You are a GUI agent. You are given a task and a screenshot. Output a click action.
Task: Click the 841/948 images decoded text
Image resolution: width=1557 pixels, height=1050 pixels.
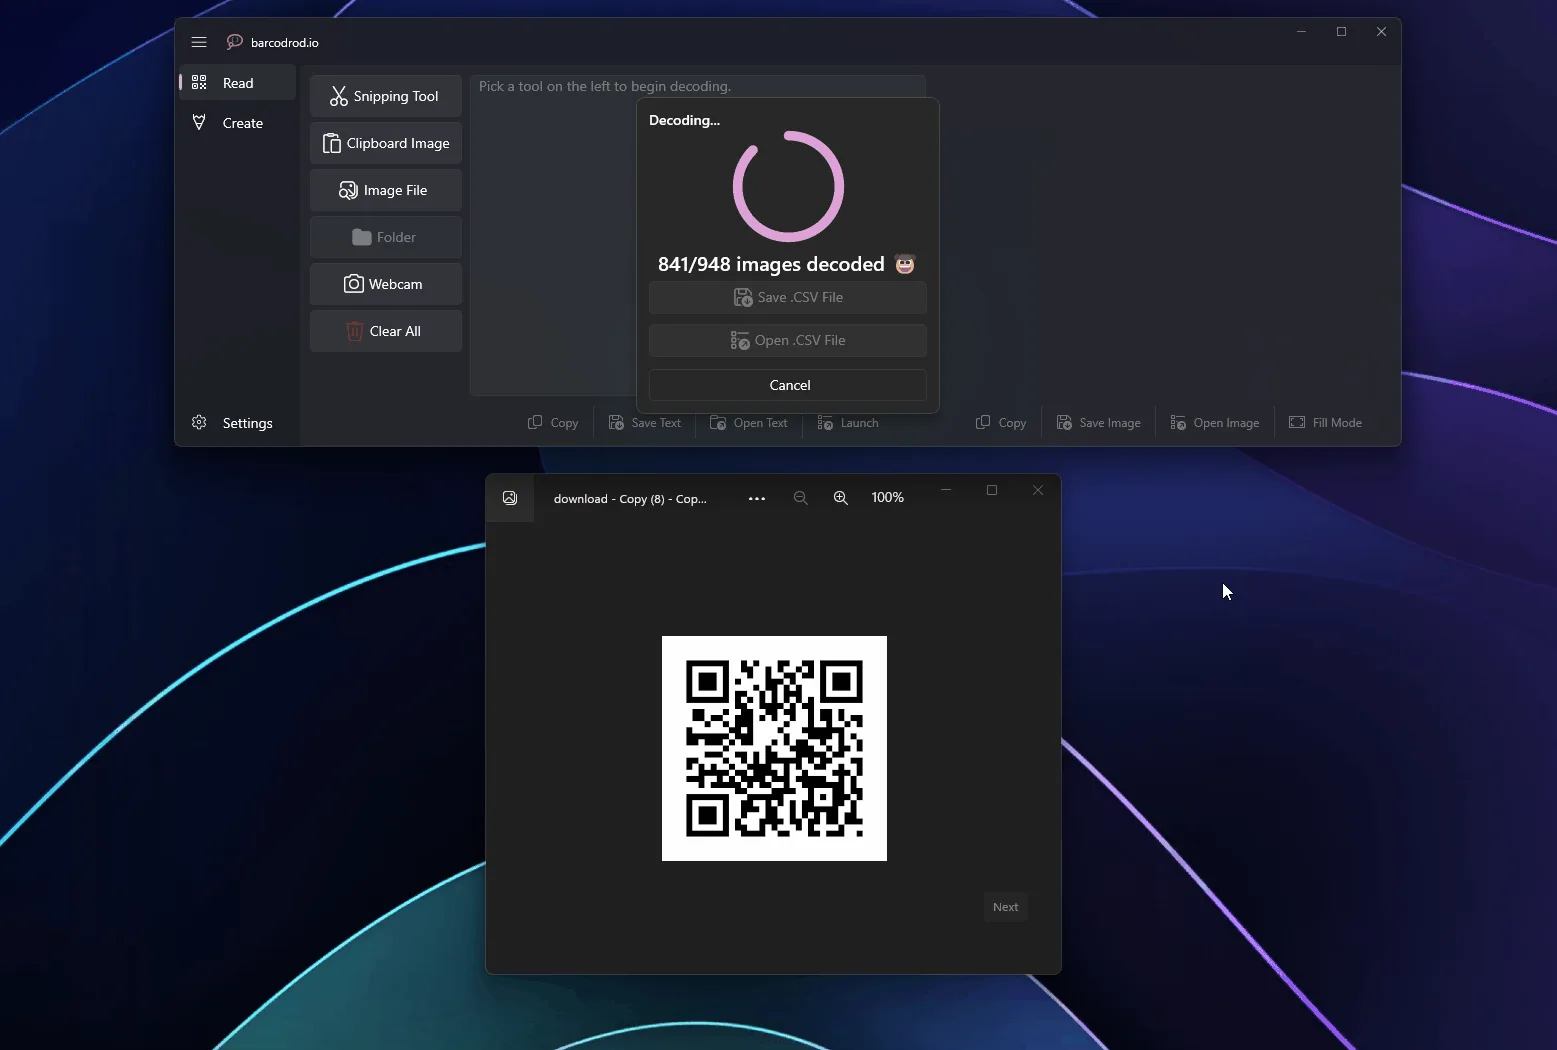pyautogui.click(x=771, y=264)
